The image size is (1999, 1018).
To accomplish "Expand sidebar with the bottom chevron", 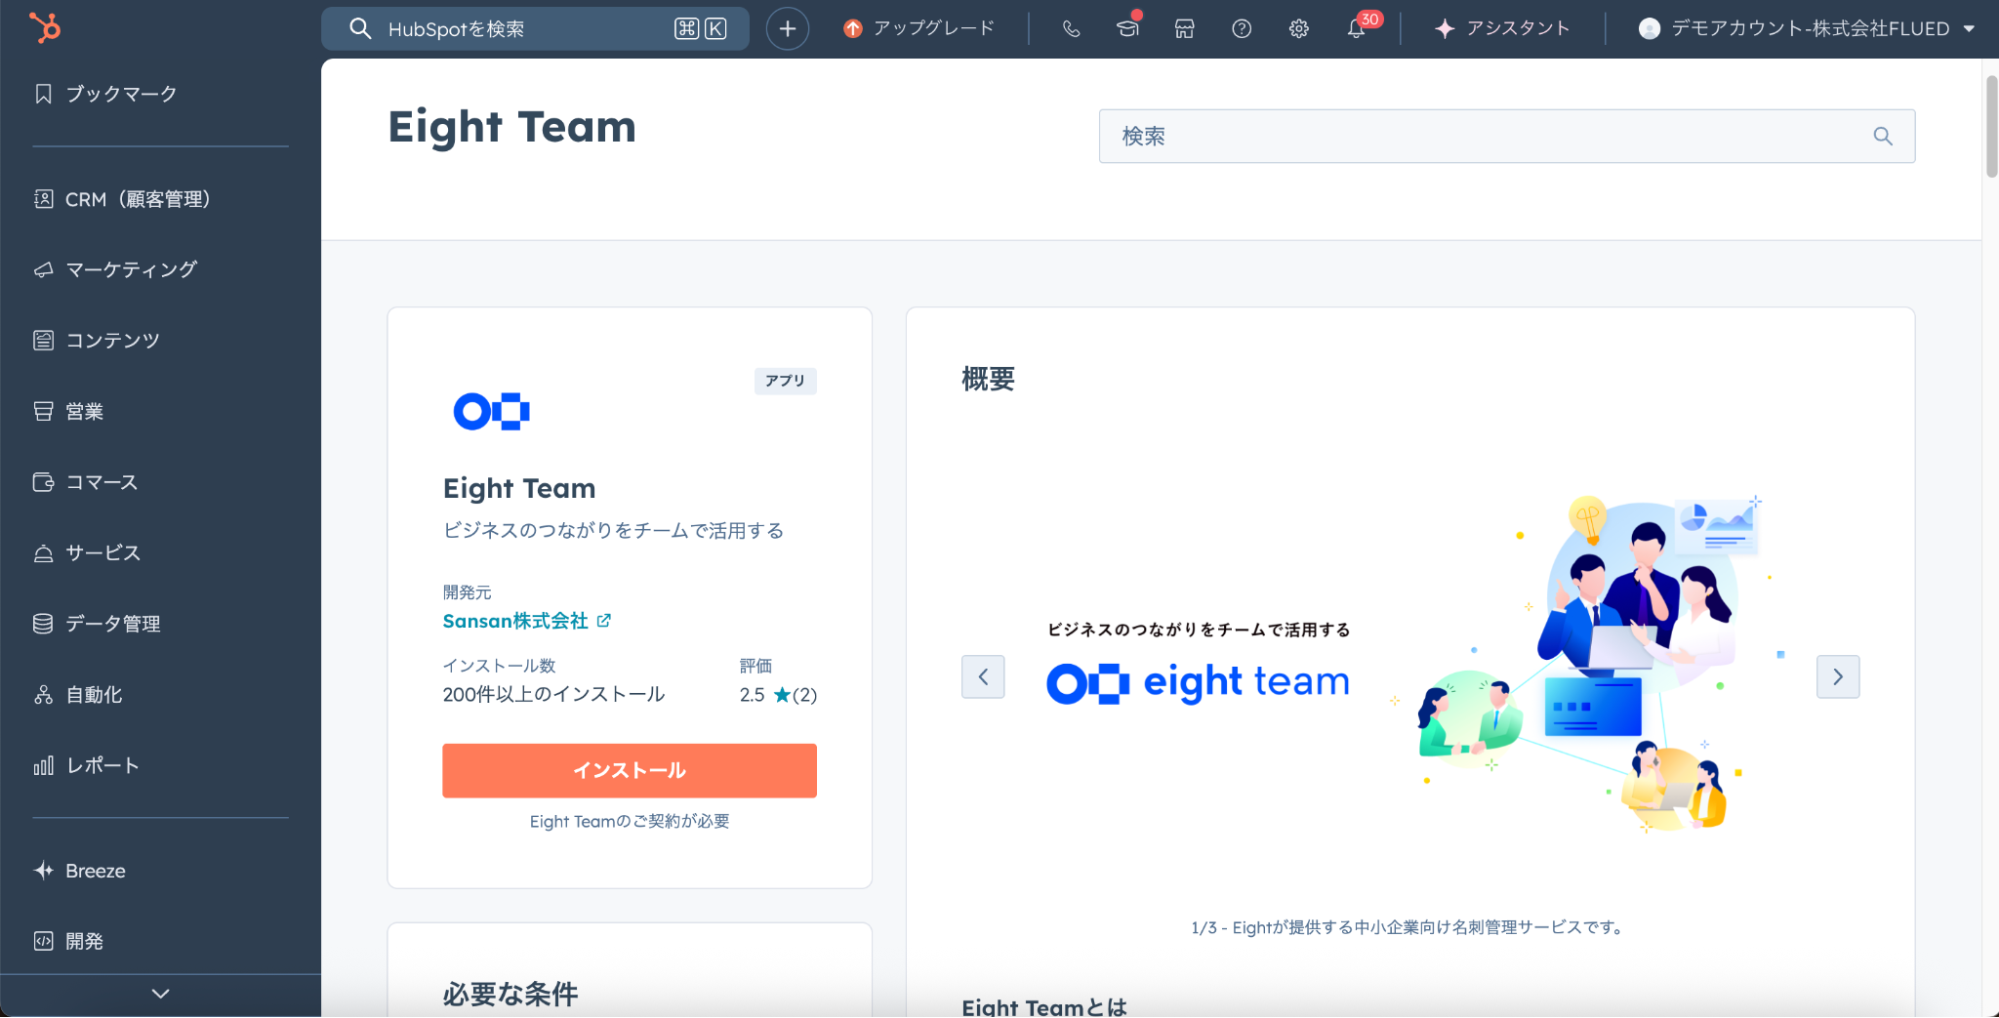I will (160, 993).
